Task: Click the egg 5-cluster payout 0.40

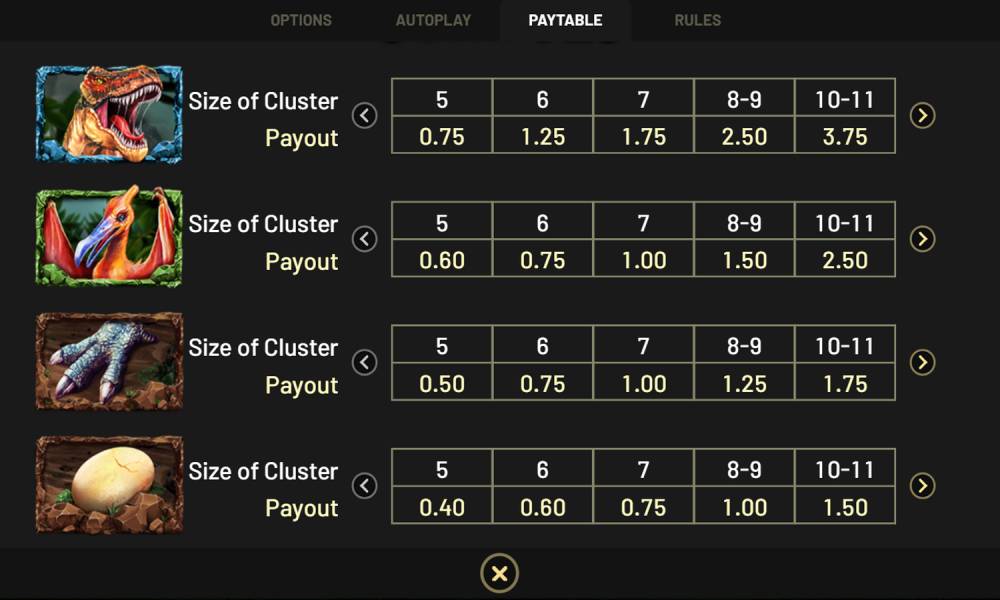Action: (x=442, y=508)
